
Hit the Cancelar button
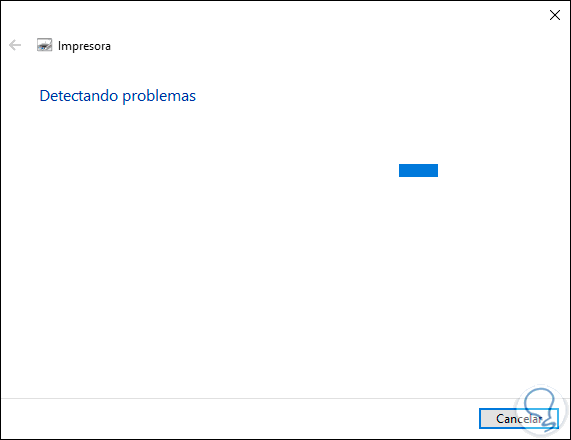click(519, 419)
